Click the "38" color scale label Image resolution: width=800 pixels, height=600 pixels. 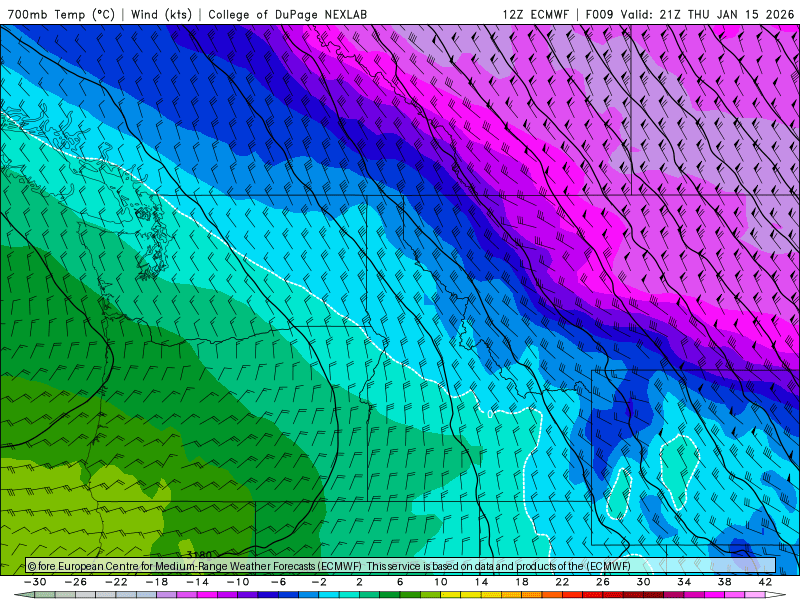pyautogui.click(x=724, y=582)
